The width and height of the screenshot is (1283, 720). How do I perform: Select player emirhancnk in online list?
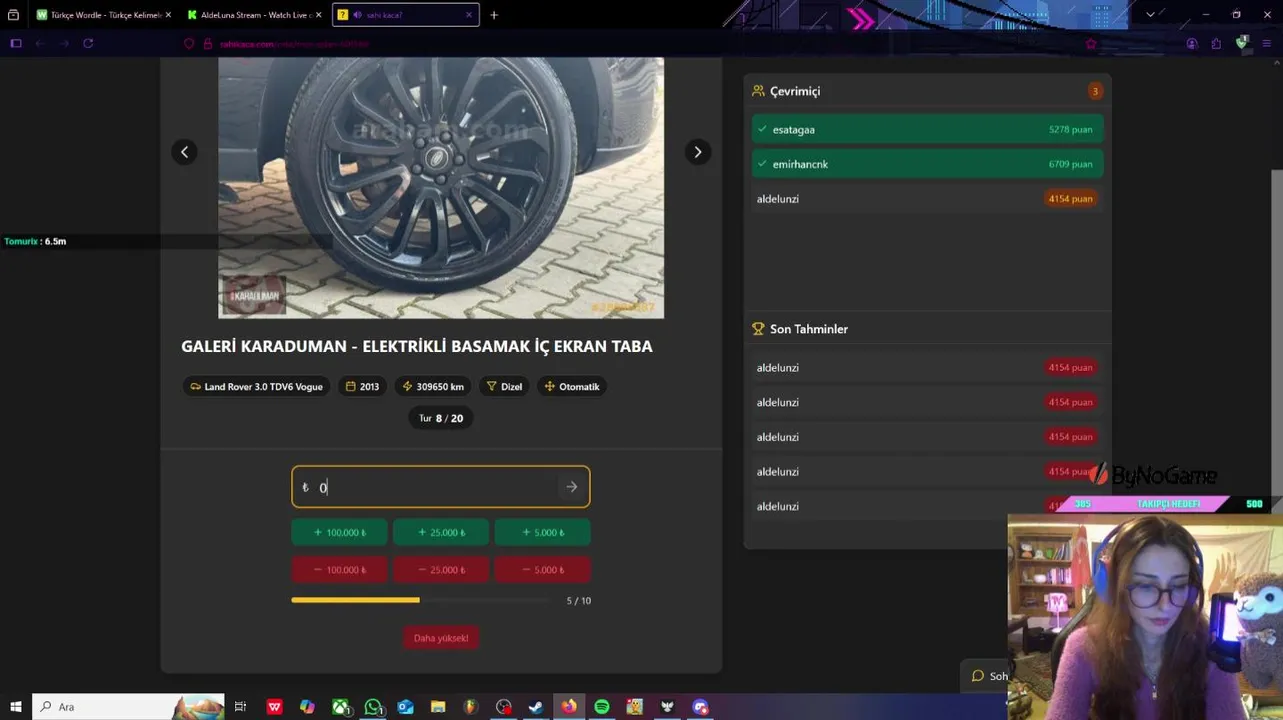click(x=927, y=164)
